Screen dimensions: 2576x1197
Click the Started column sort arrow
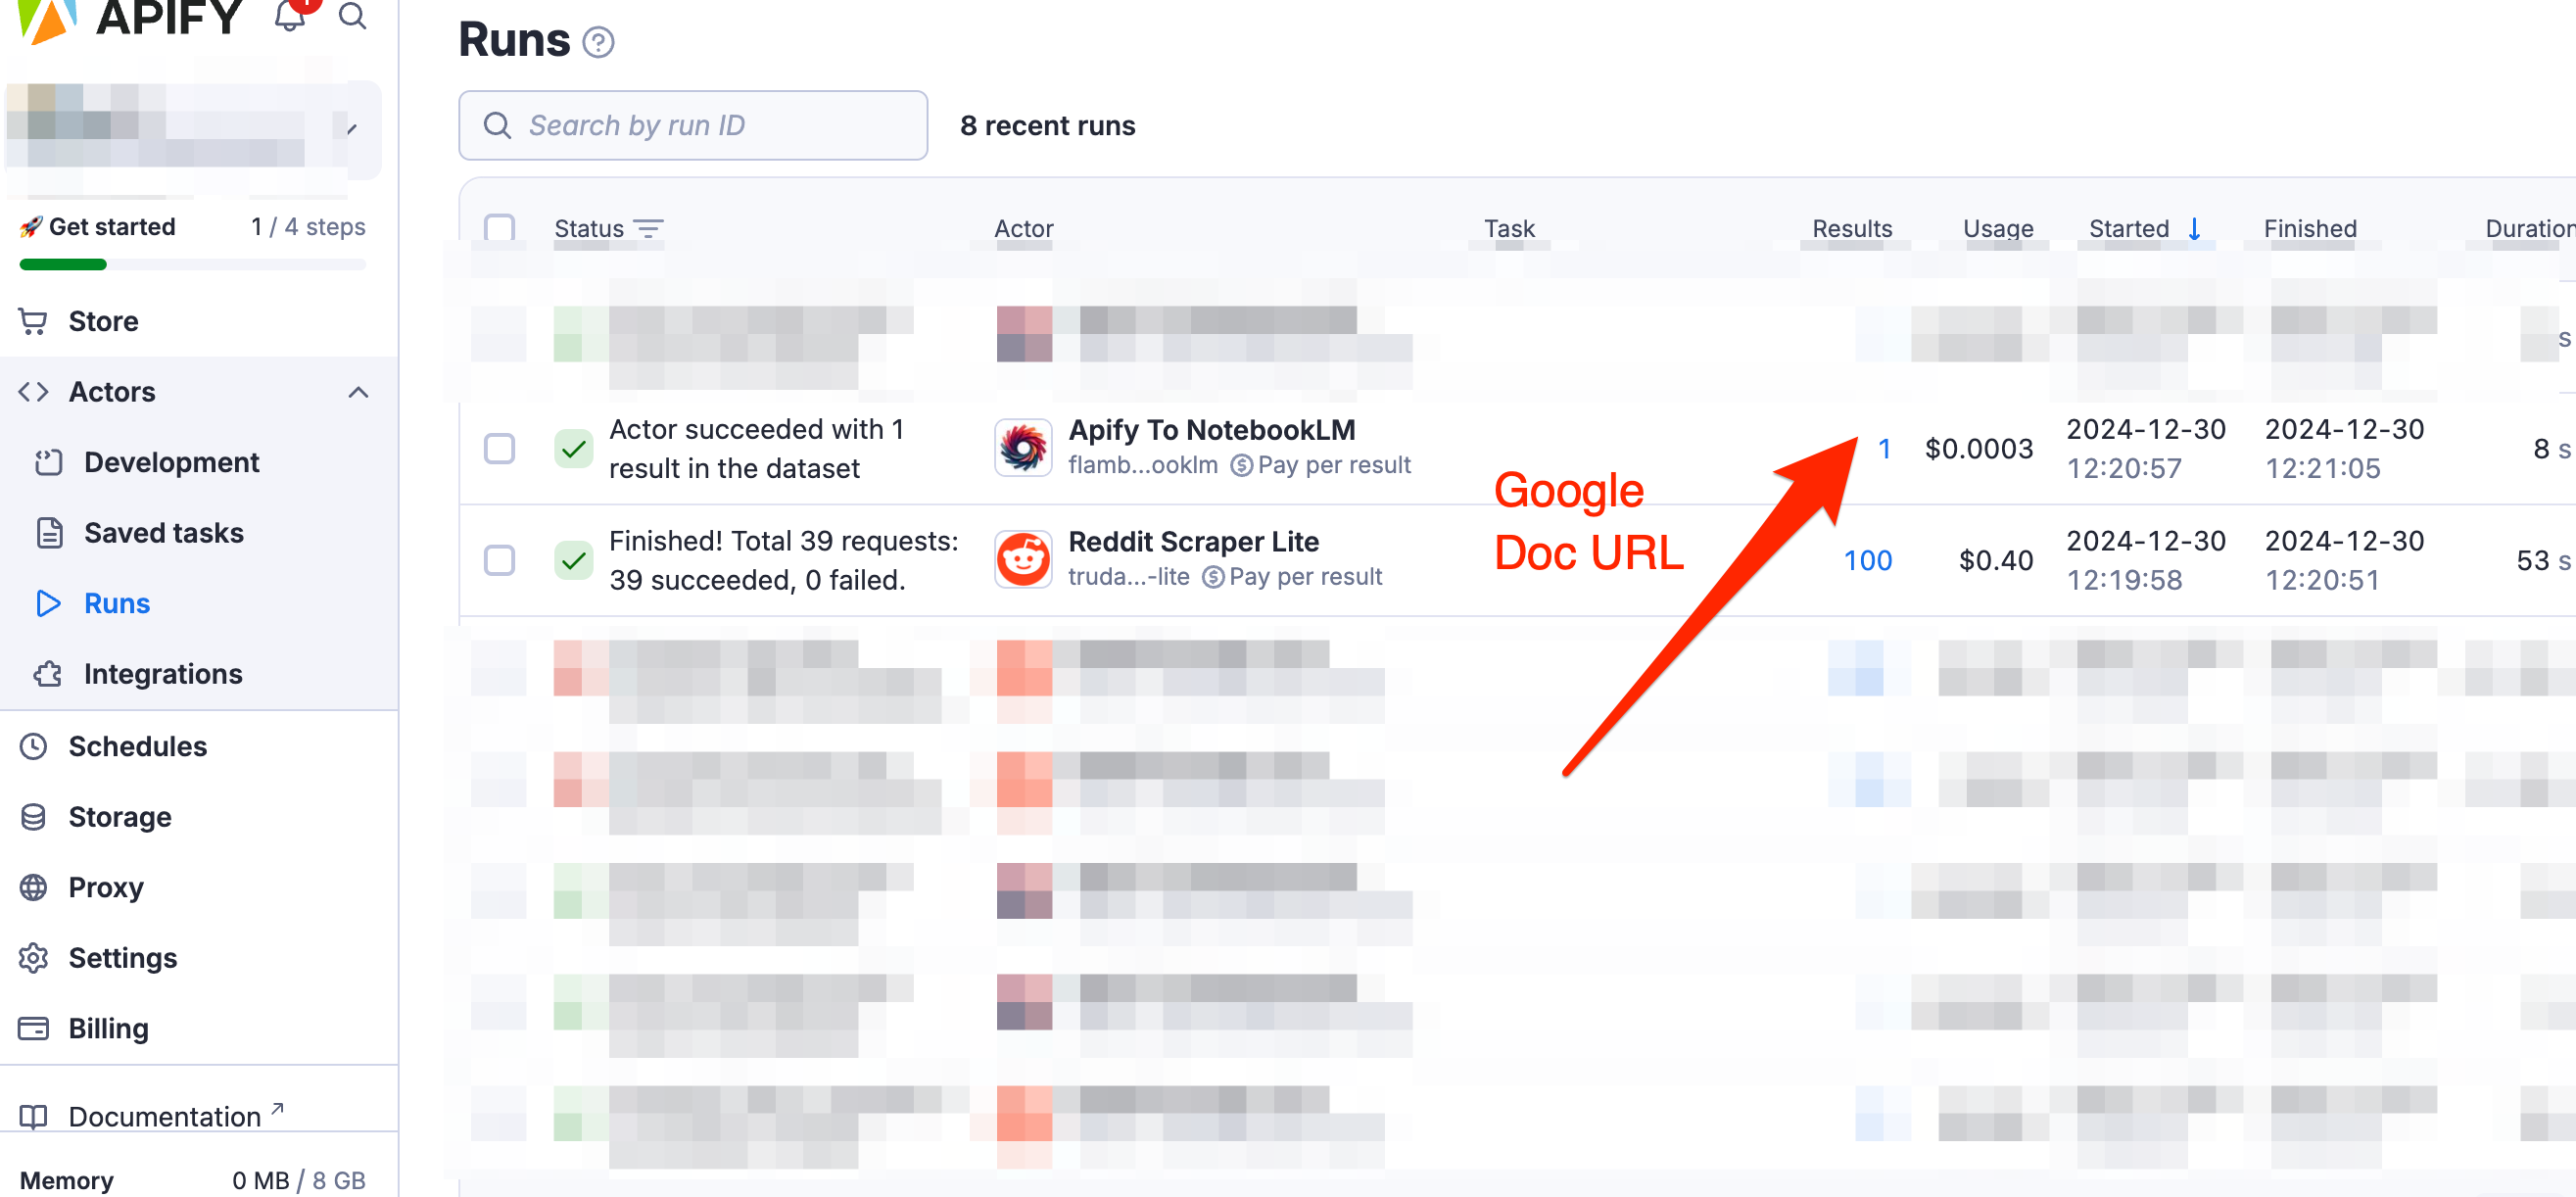pyautogui.click(x=2194, y=229)
